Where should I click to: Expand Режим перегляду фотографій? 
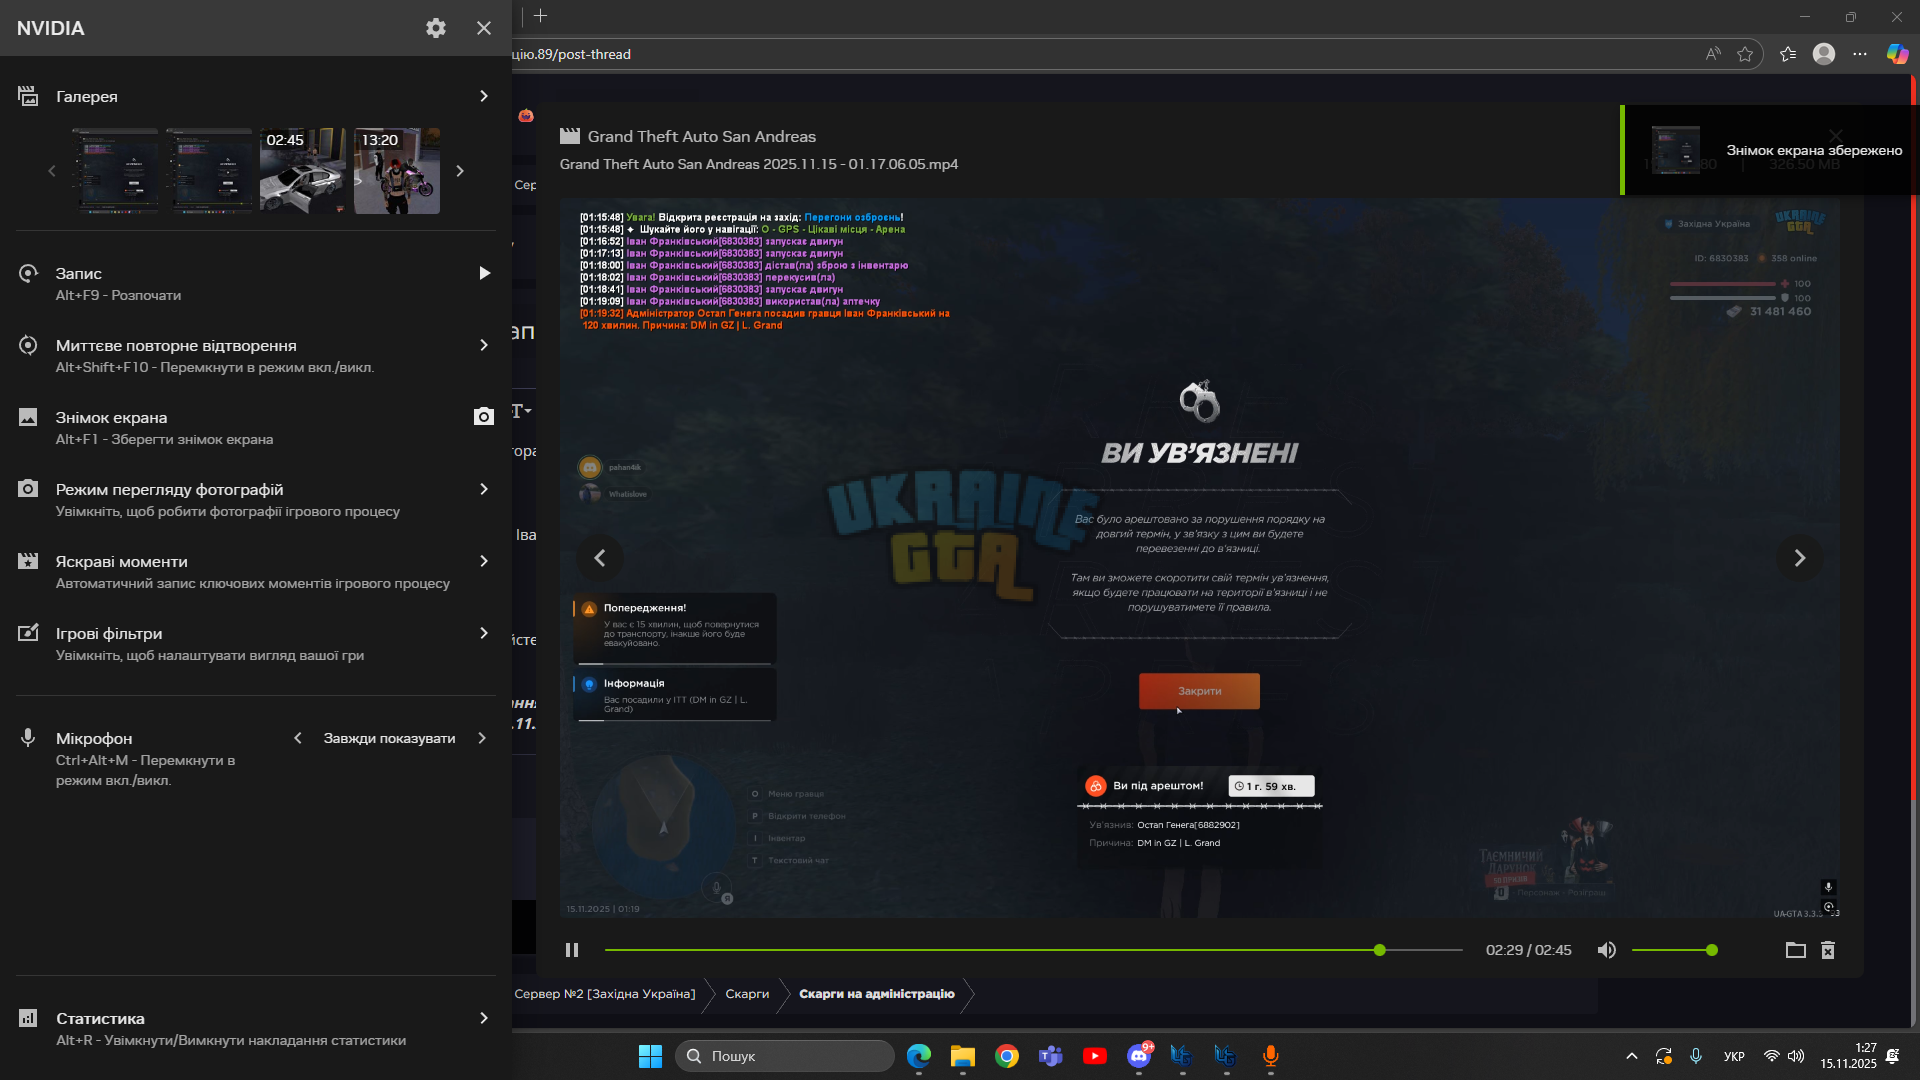coord(484,489)
